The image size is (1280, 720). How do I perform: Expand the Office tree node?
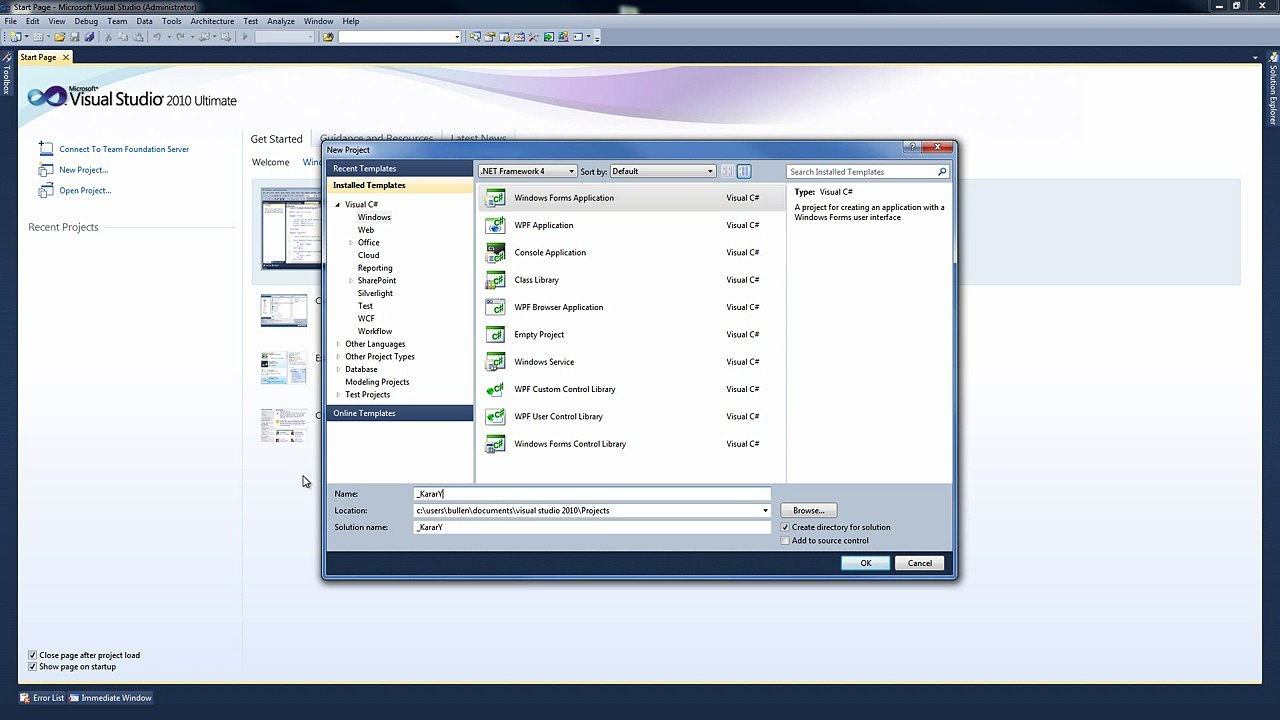(351, 243)
